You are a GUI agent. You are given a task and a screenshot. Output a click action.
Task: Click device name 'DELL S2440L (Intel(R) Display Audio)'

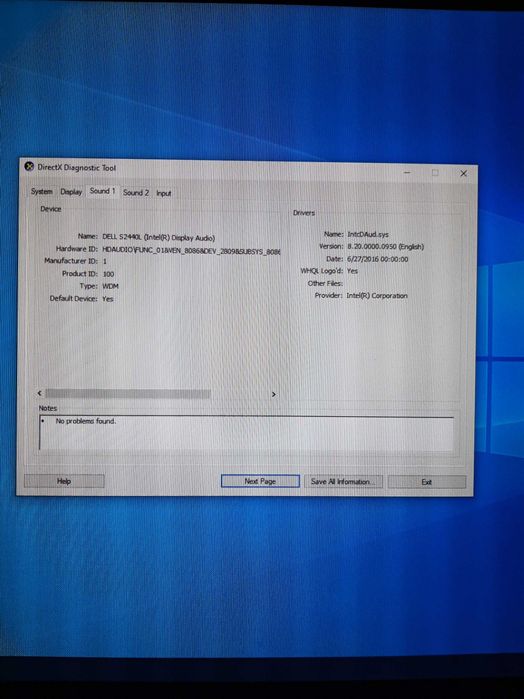[x=158, y=238]
